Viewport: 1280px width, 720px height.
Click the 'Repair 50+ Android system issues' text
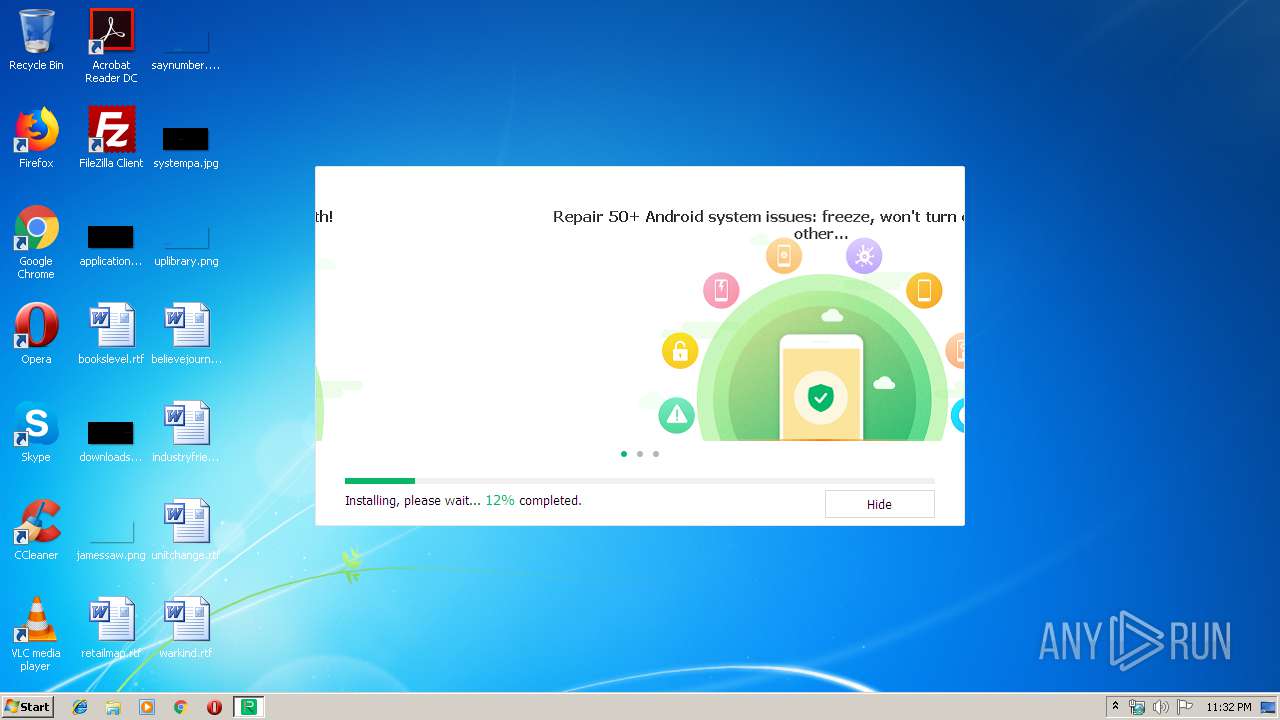click(x=758, y=225)
